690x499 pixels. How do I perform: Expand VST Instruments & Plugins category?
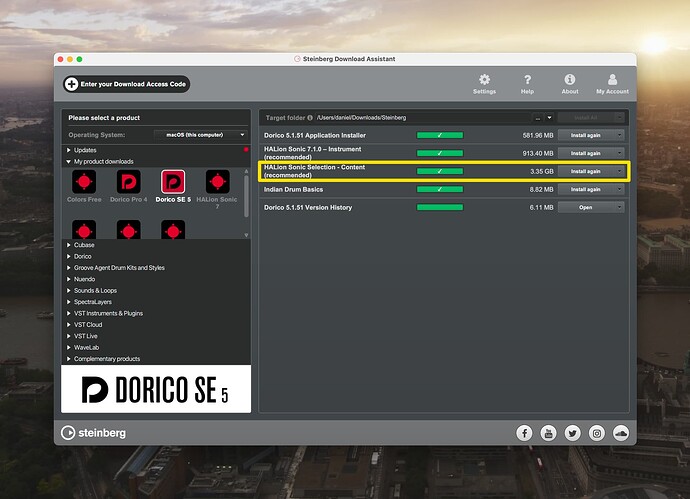(x=69, y=313)
